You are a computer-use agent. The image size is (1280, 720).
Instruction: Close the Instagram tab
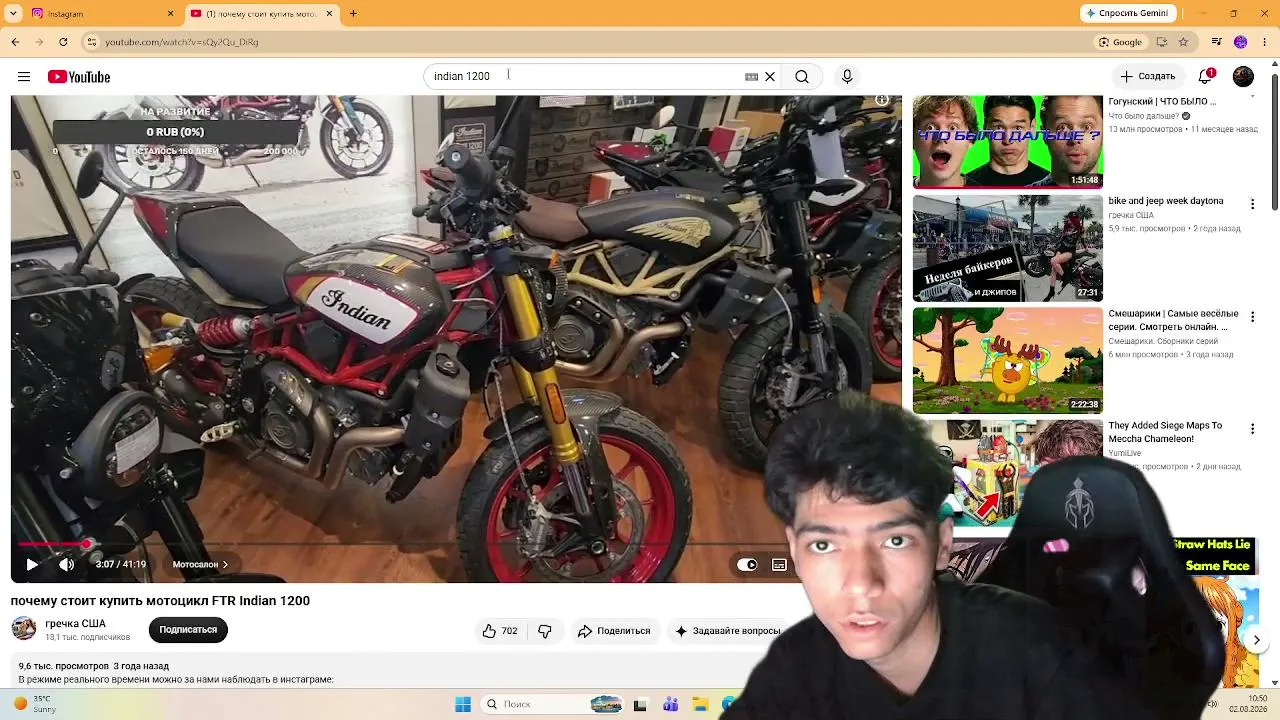coord(170,14)
